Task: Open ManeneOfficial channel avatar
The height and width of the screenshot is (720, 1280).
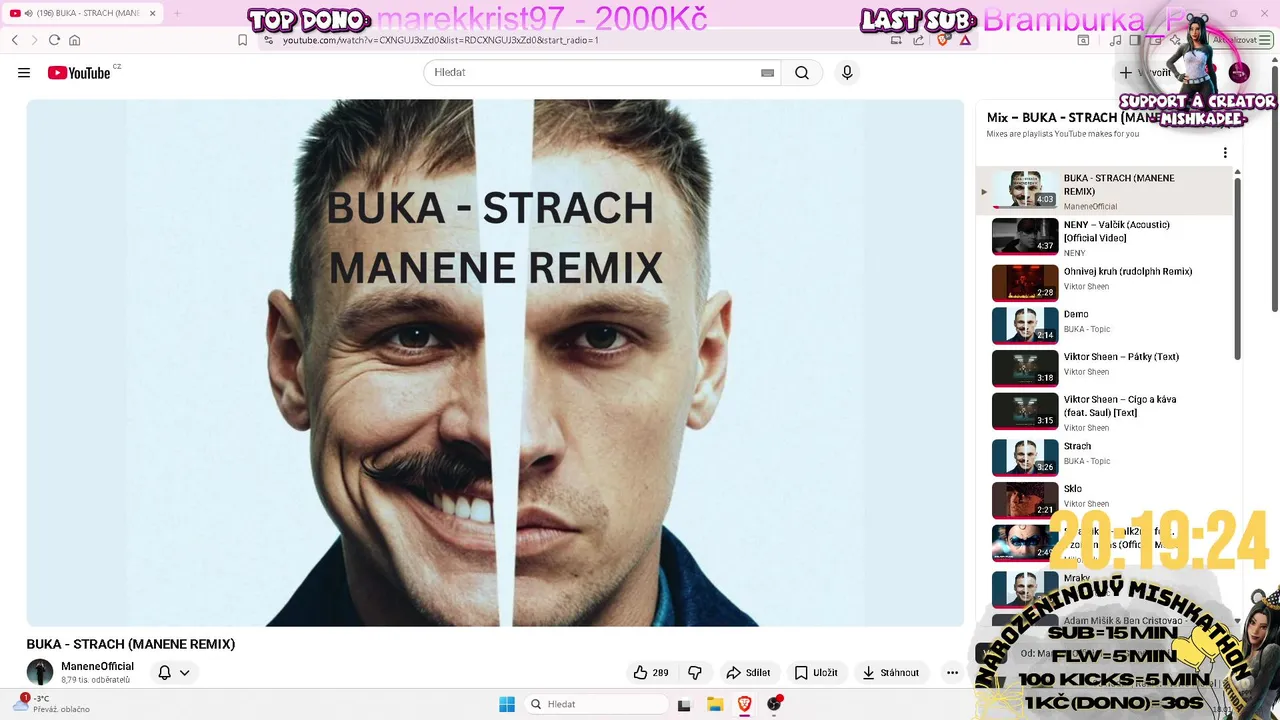Action: (40, 672)
